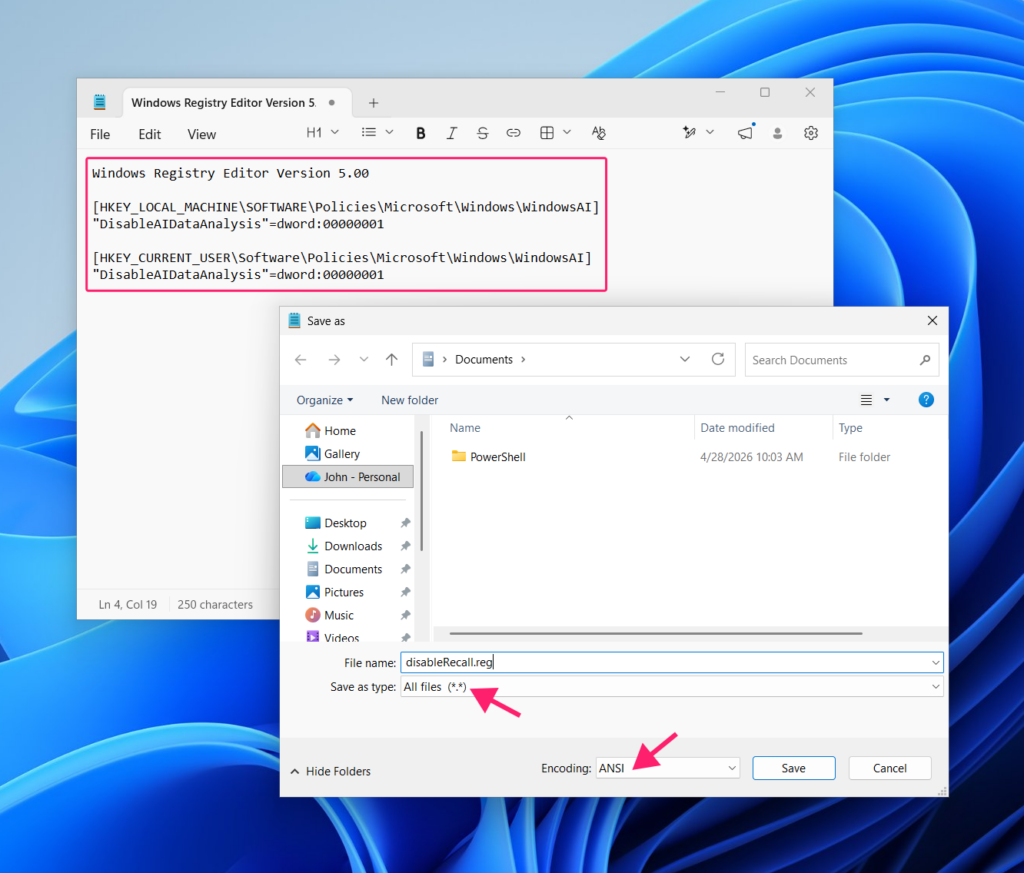Viewport: 1024px width, 873px height.
Task: Select Downloads in navigation pane
Action: (x=344, y=546)
